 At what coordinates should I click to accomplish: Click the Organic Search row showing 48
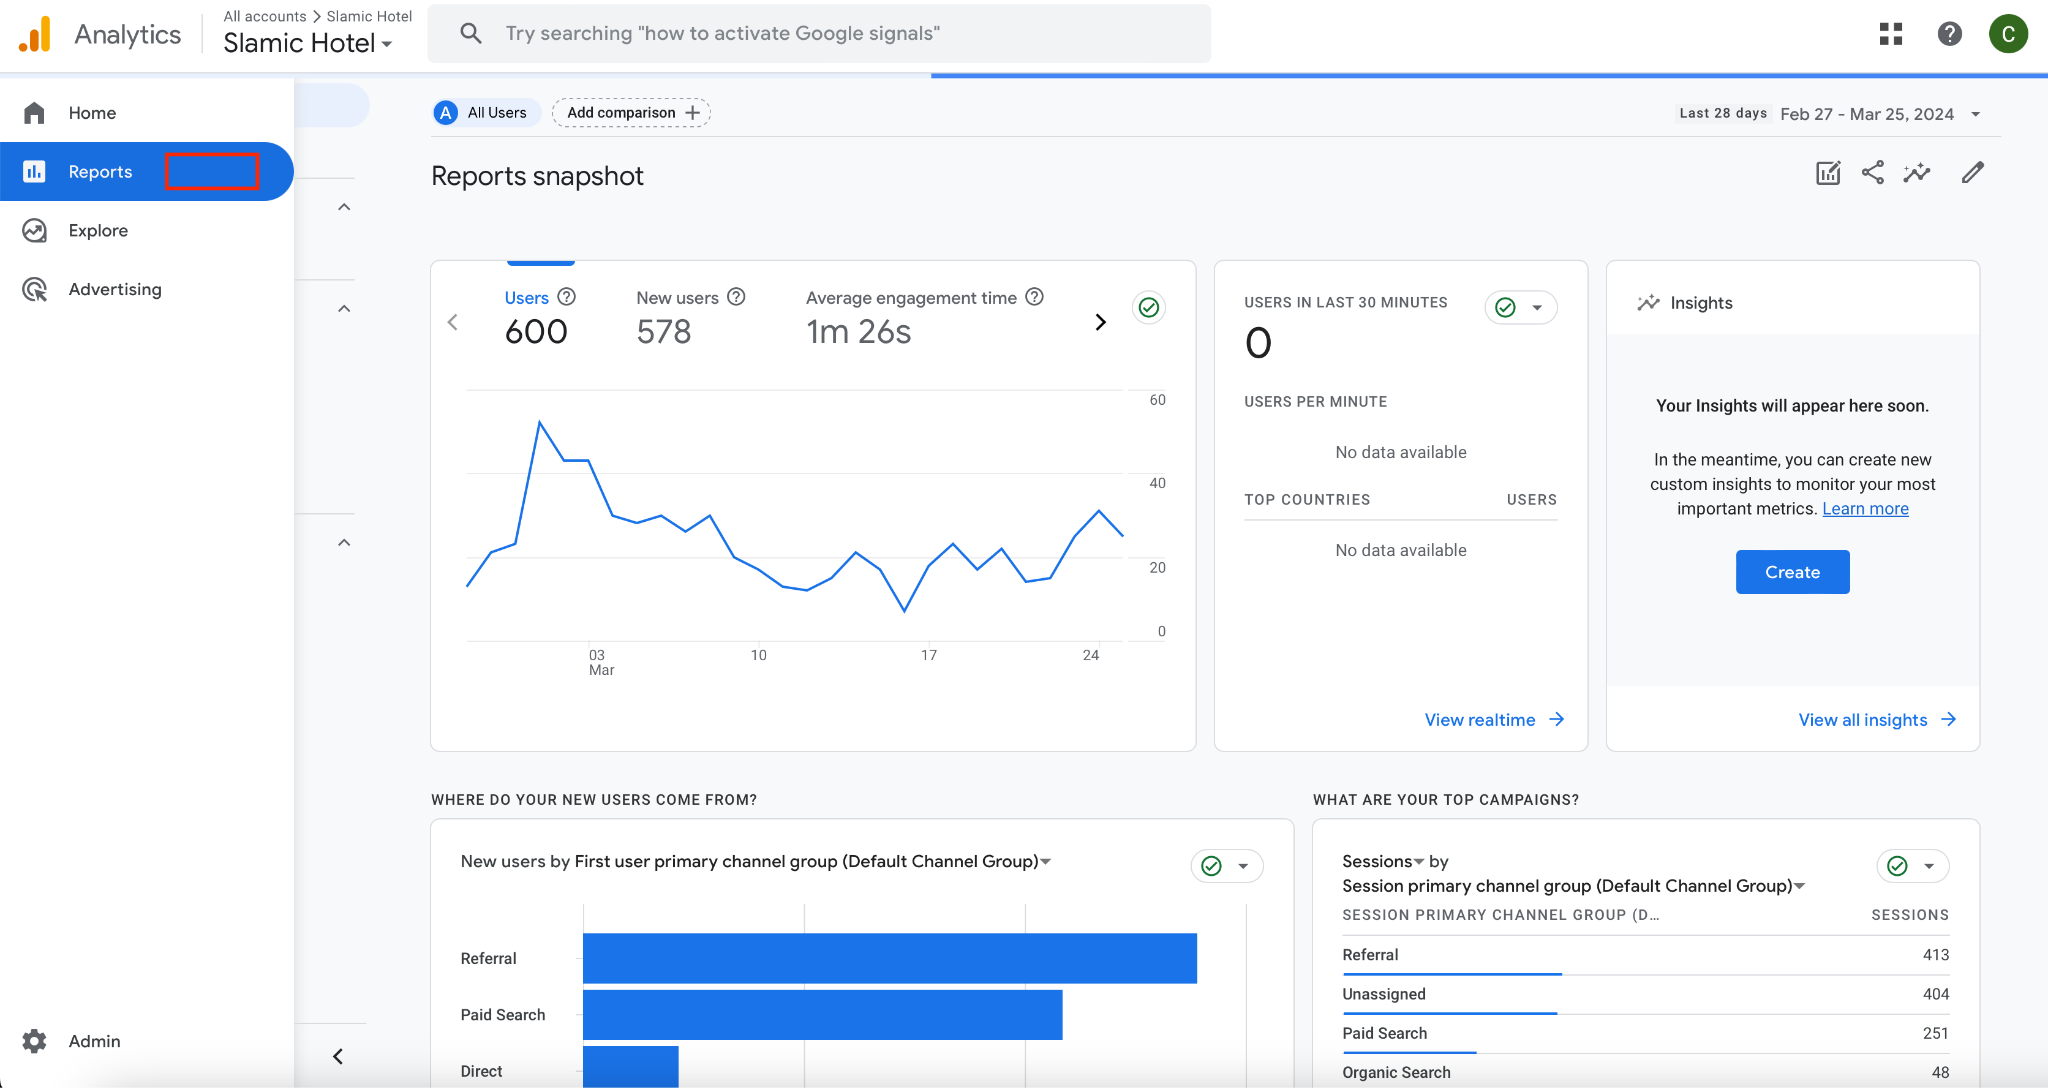click(x=1645, y=1072)
